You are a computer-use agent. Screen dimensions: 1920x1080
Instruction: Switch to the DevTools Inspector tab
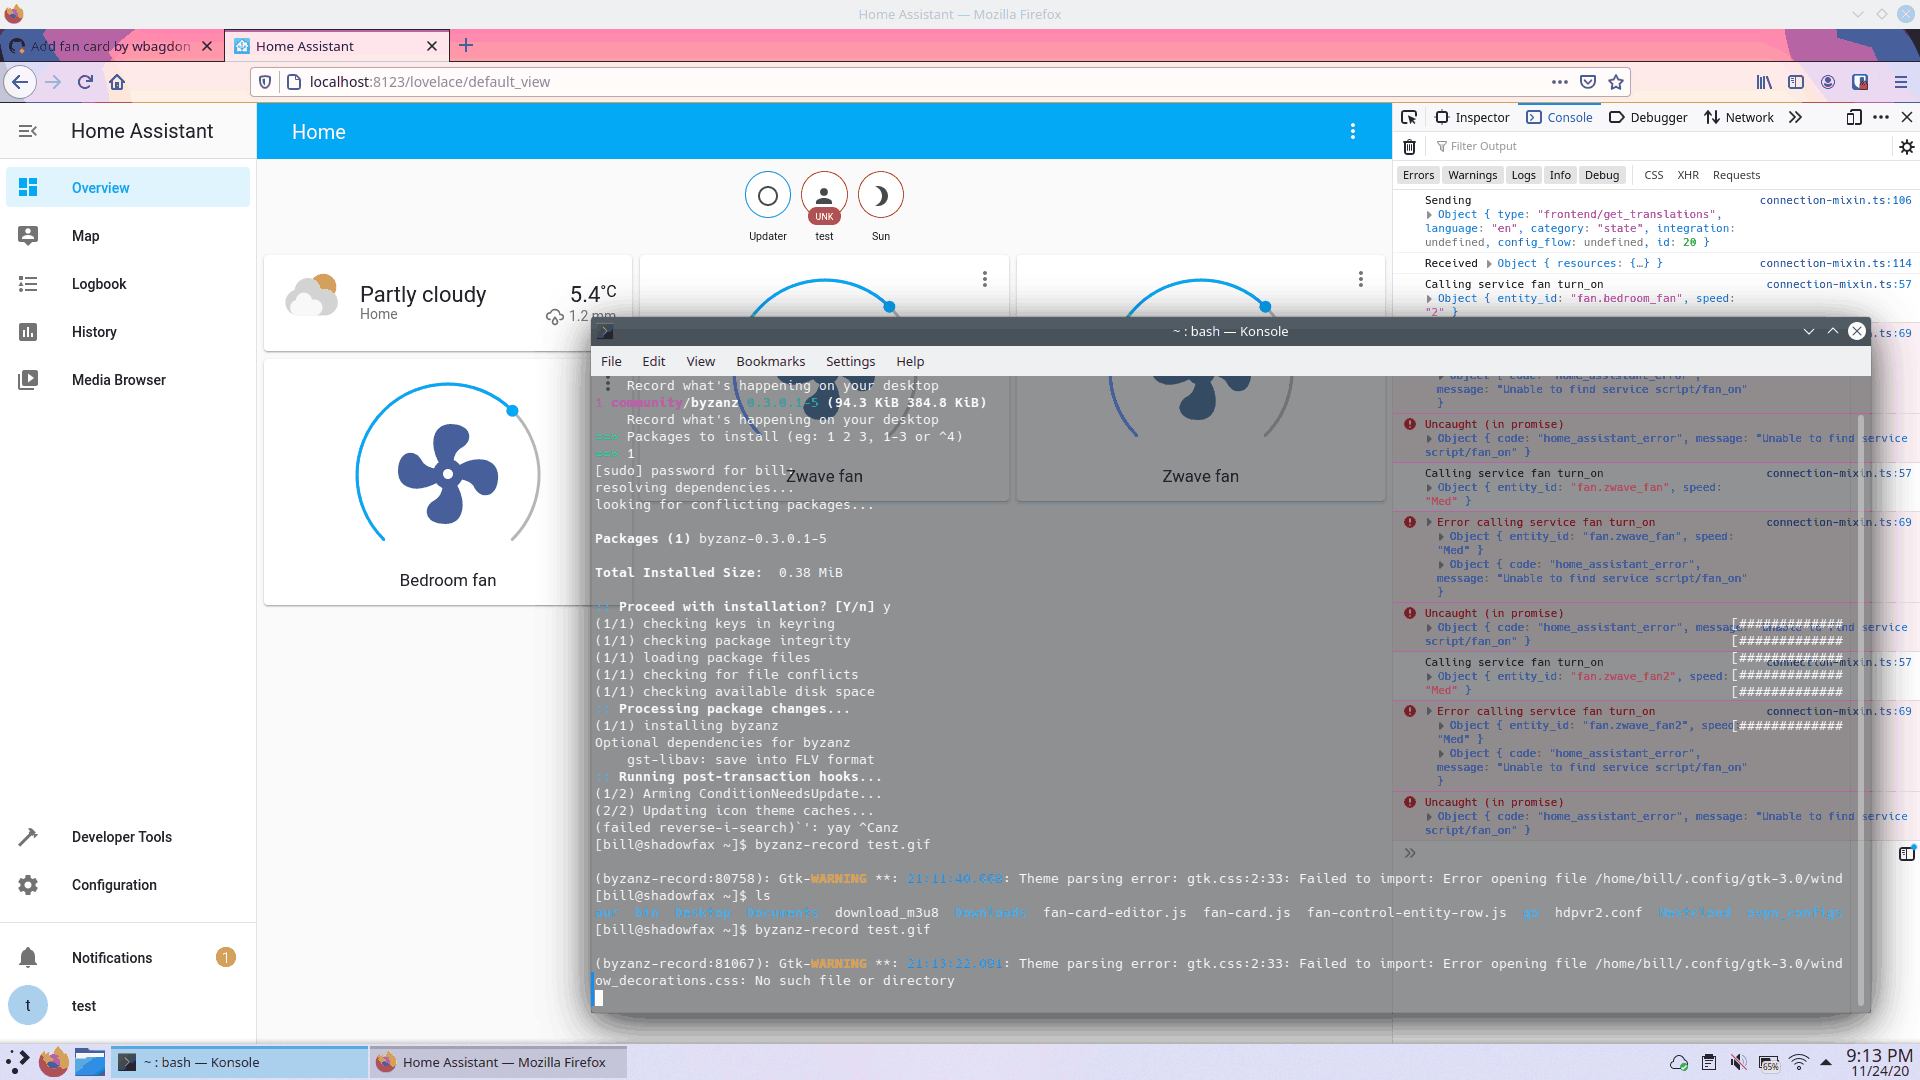pos(1472,117)
